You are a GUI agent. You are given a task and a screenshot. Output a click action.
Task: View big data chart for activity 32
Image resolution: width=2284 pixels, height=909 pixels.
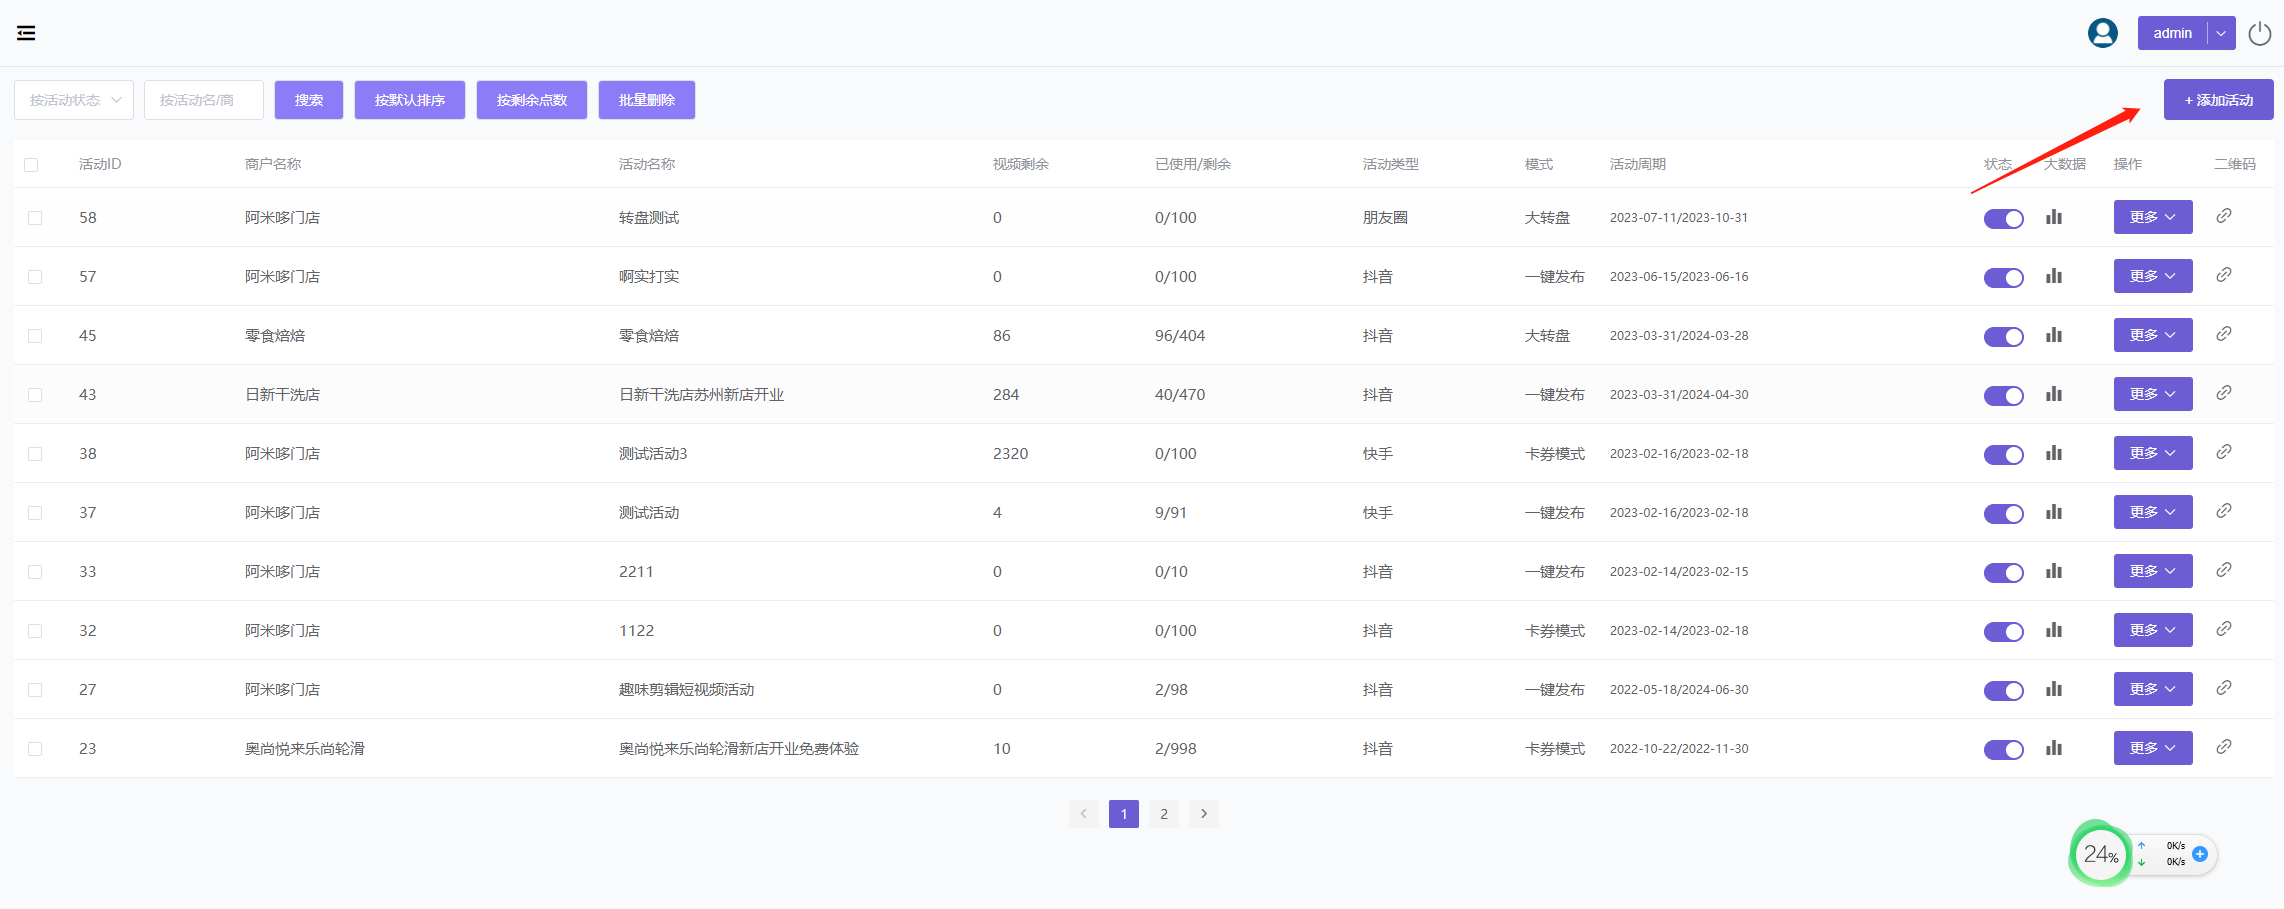(x=2054, y=630)
